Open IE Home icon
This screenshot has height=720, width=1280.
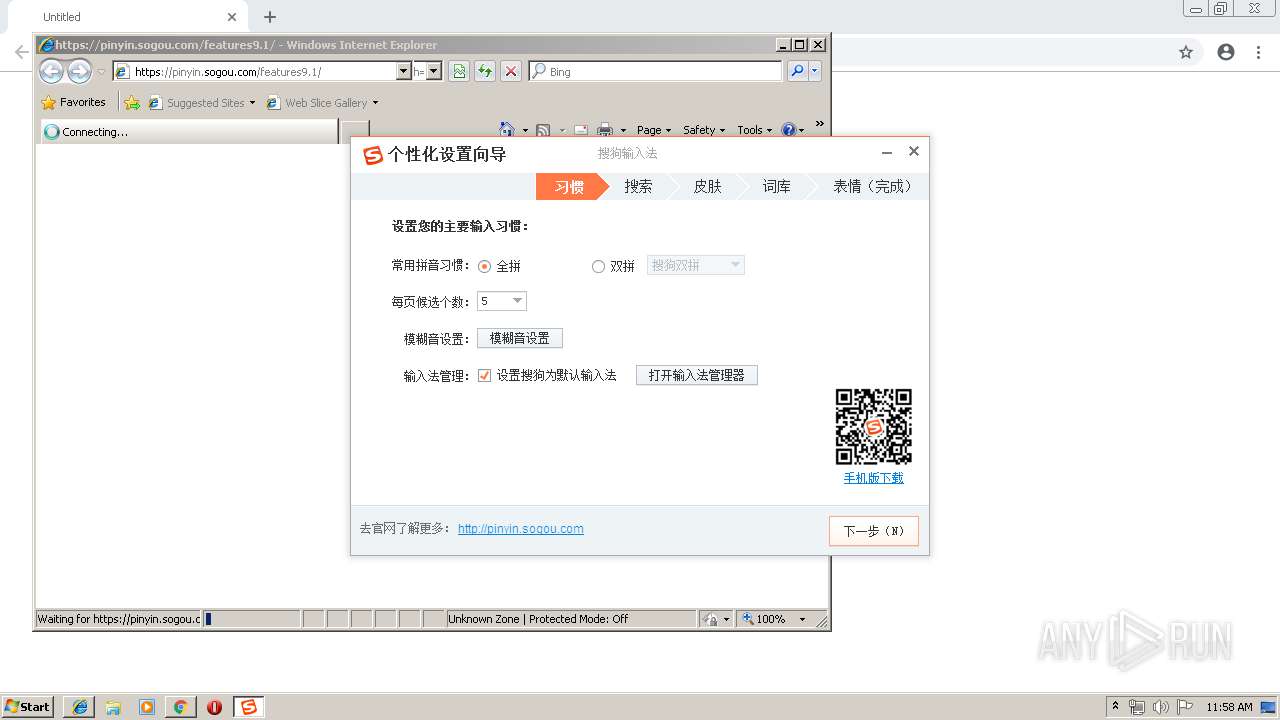tap(507, 130)
